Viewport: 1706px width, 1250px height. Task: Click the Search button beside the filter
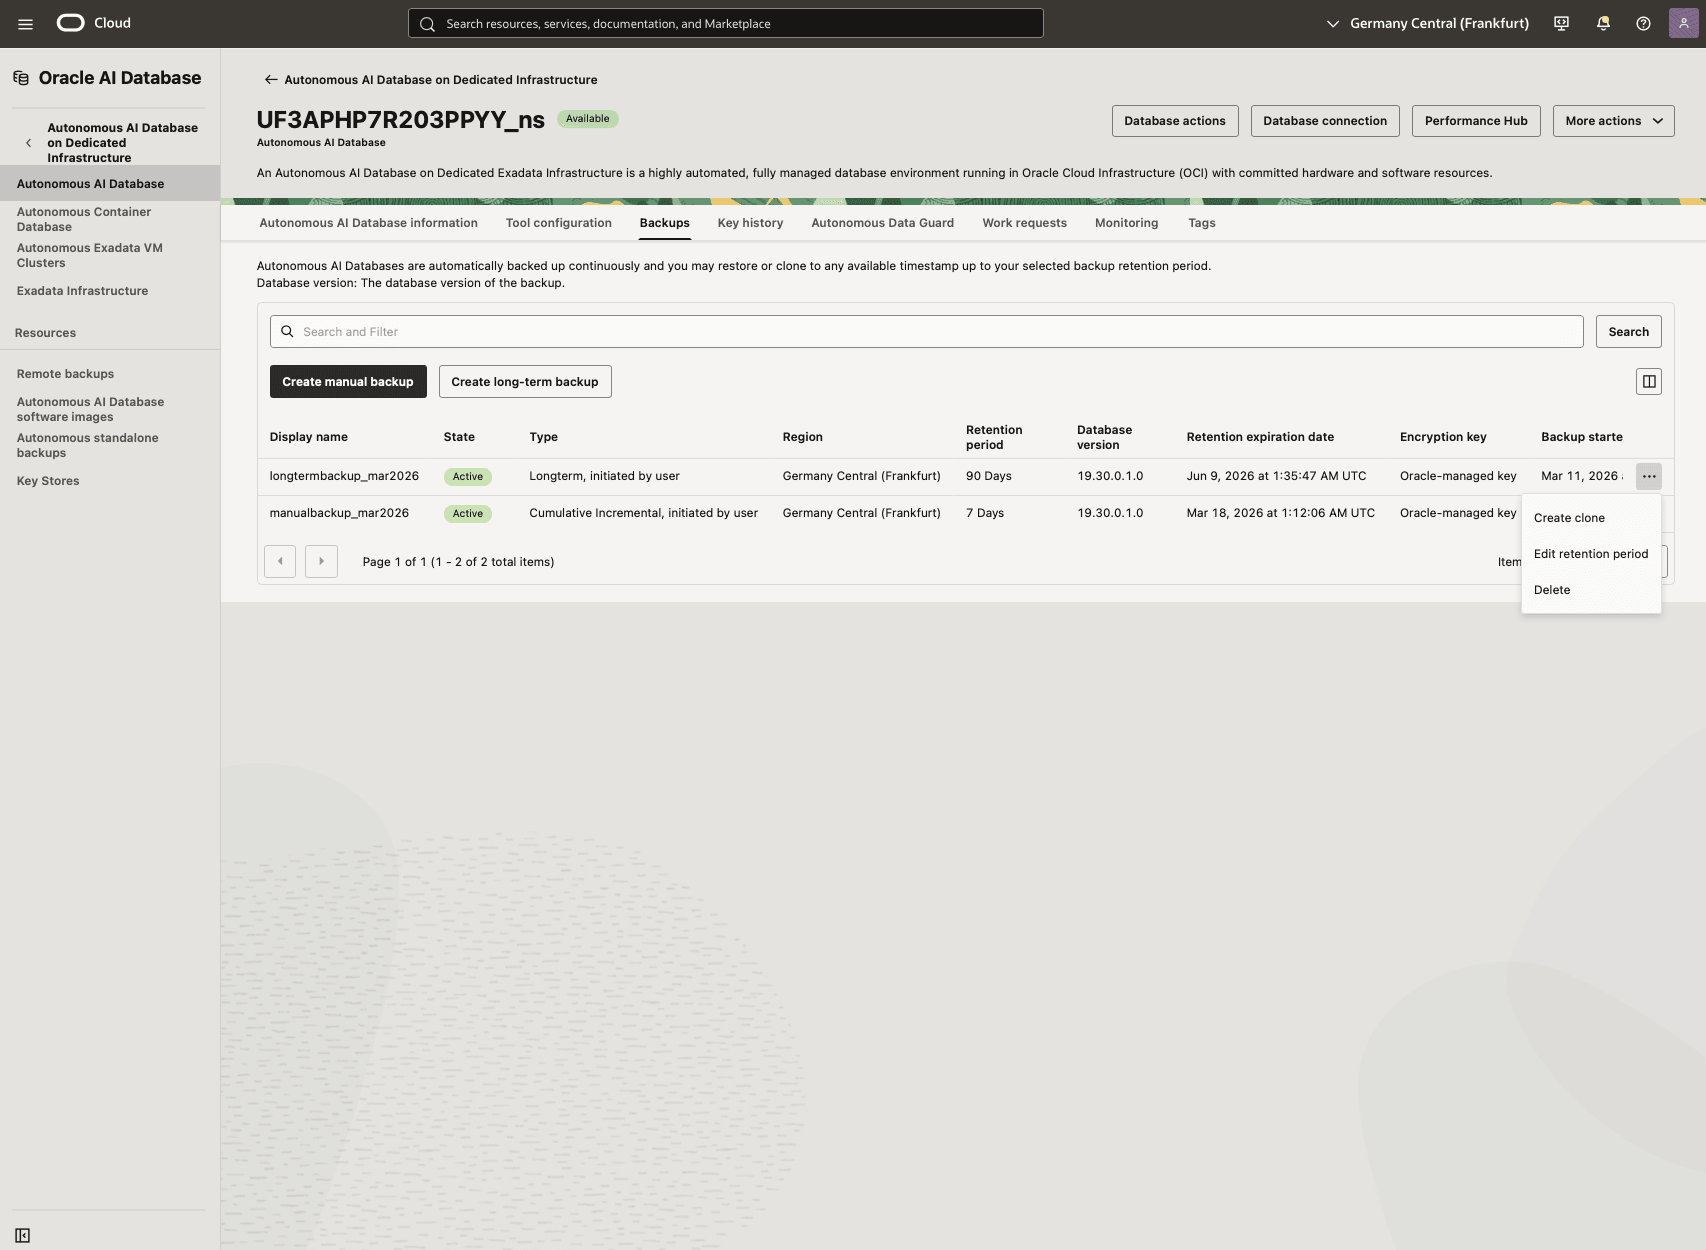pos(1628,331)
